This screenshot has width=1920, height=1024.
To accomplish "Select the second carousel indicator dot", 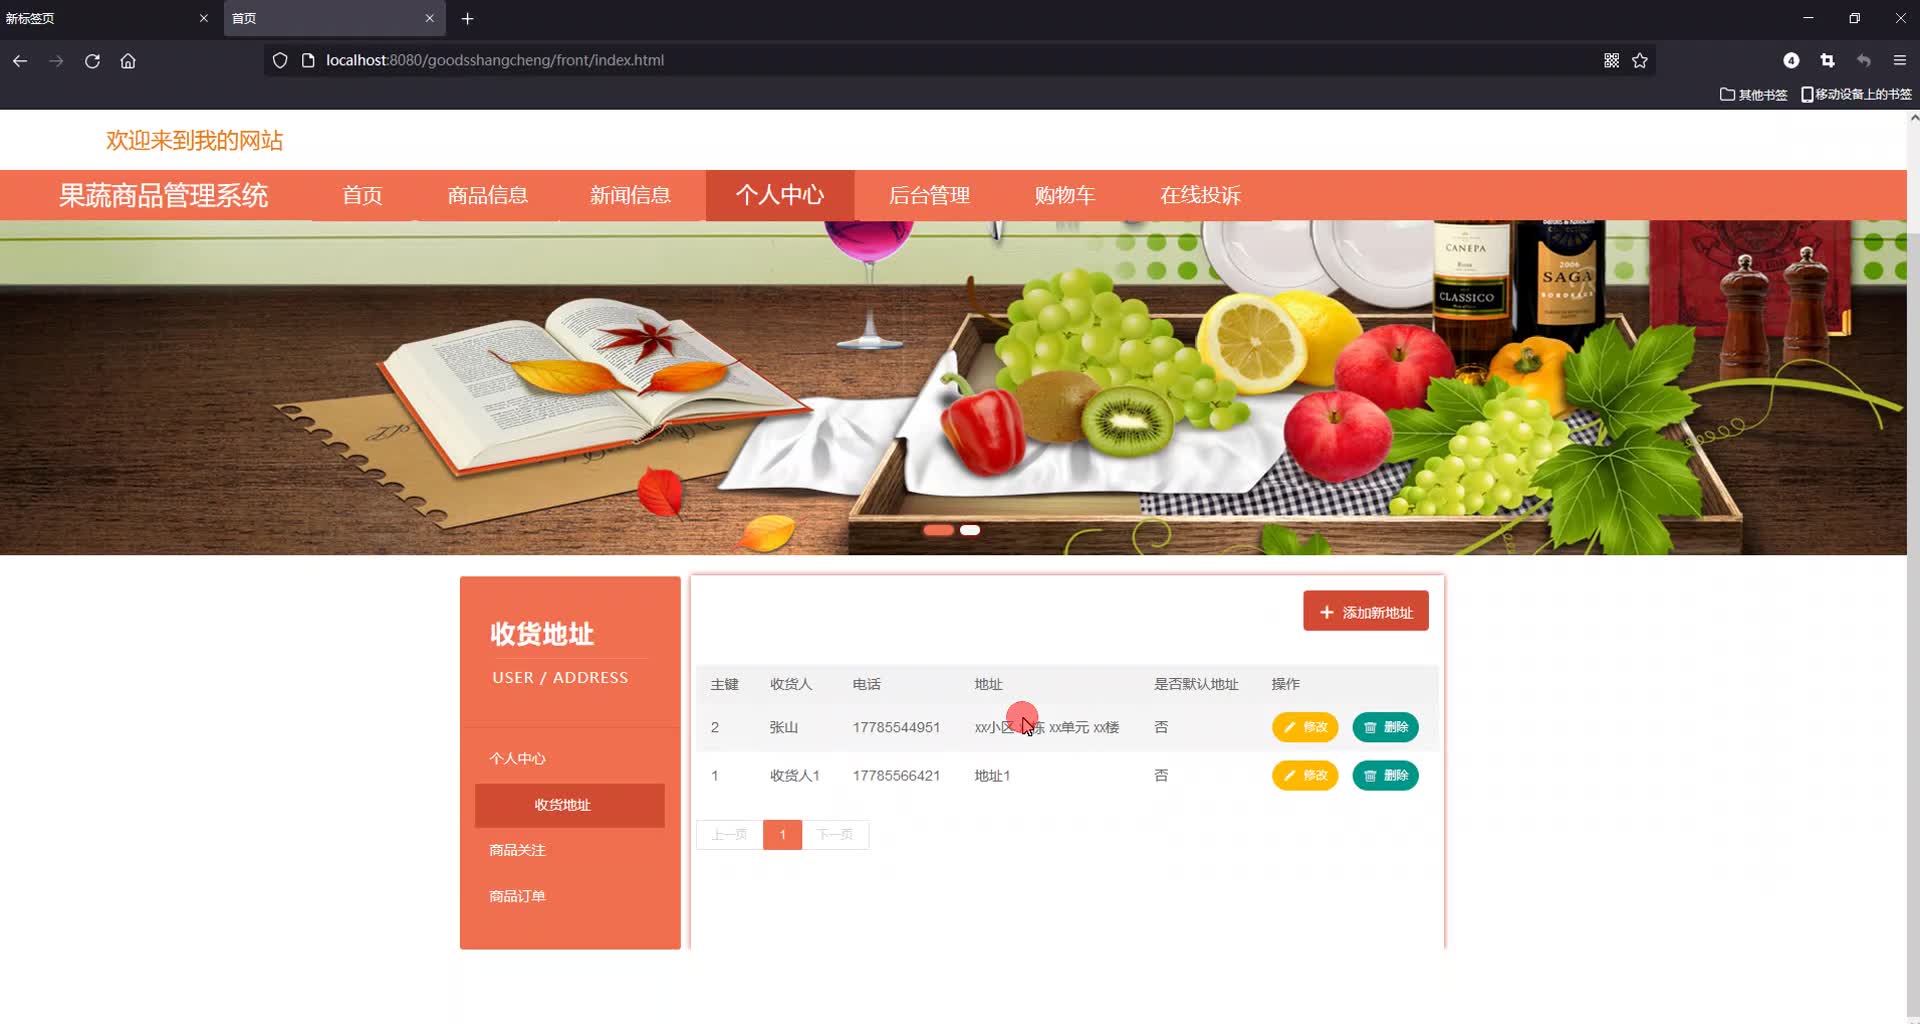I will [x=969, y=529].
